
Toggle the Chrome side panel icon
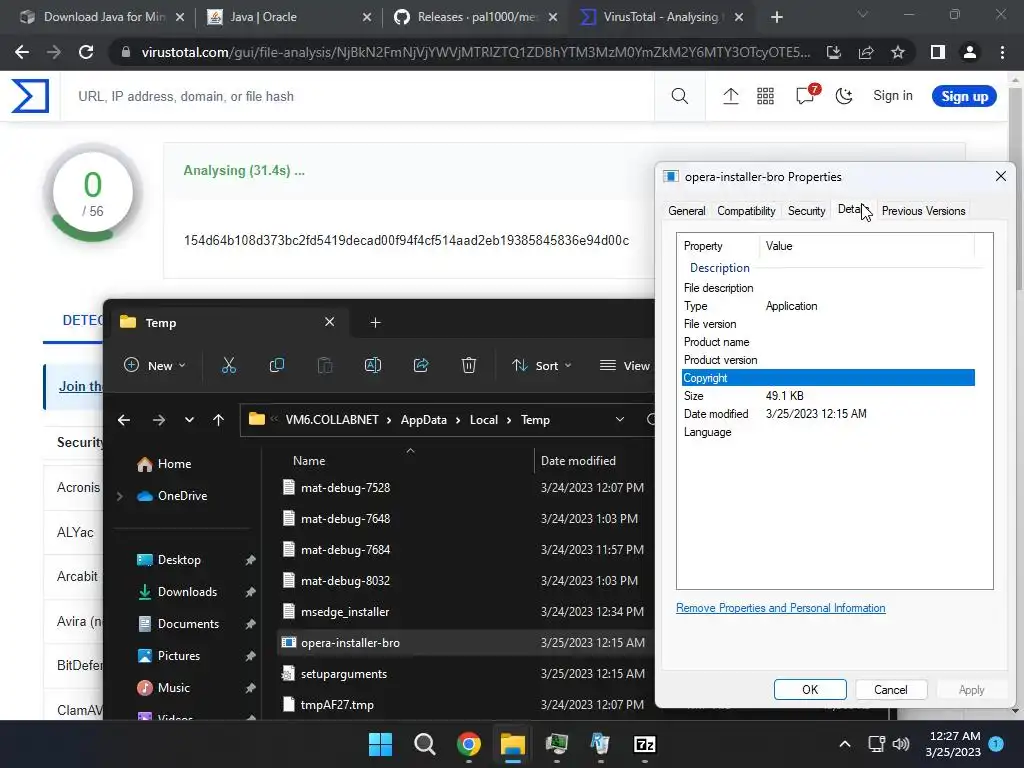(x=938, y=52)
